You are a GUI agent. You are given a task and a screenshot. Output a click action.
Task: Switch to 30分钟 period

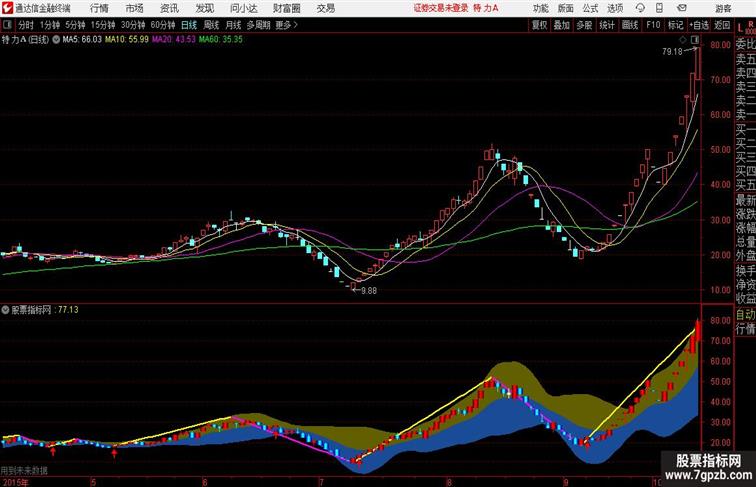133,25
